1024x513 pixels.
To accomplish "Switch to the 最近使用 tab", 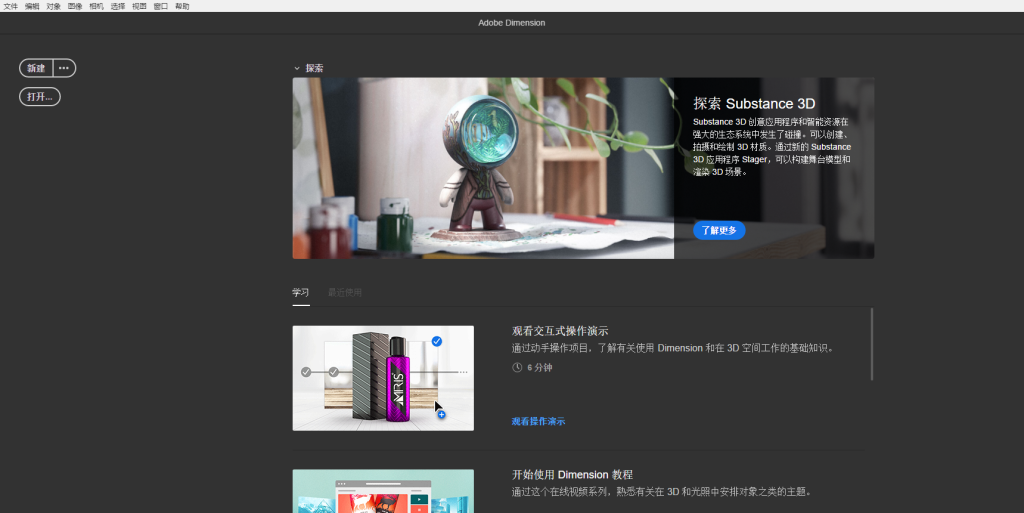I will coord(345,292).
